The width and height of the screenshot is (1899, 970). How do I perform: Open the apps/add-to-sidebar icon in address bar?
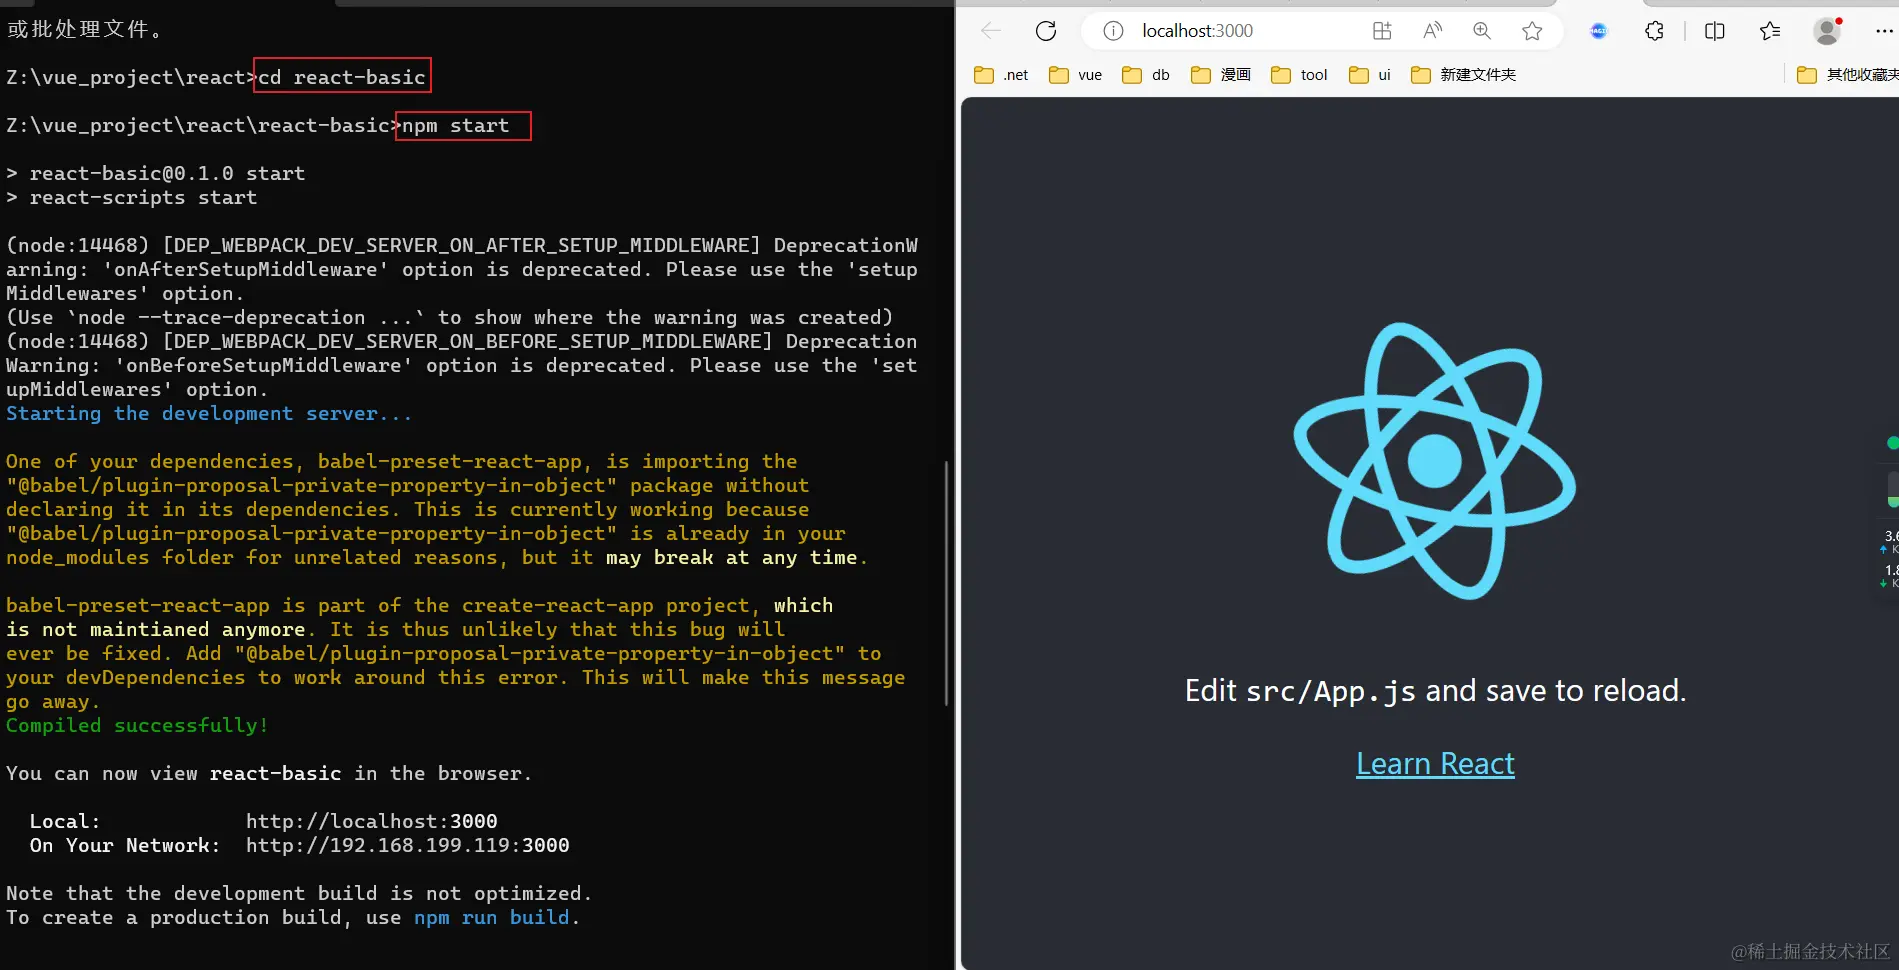tap(1382, 31)
